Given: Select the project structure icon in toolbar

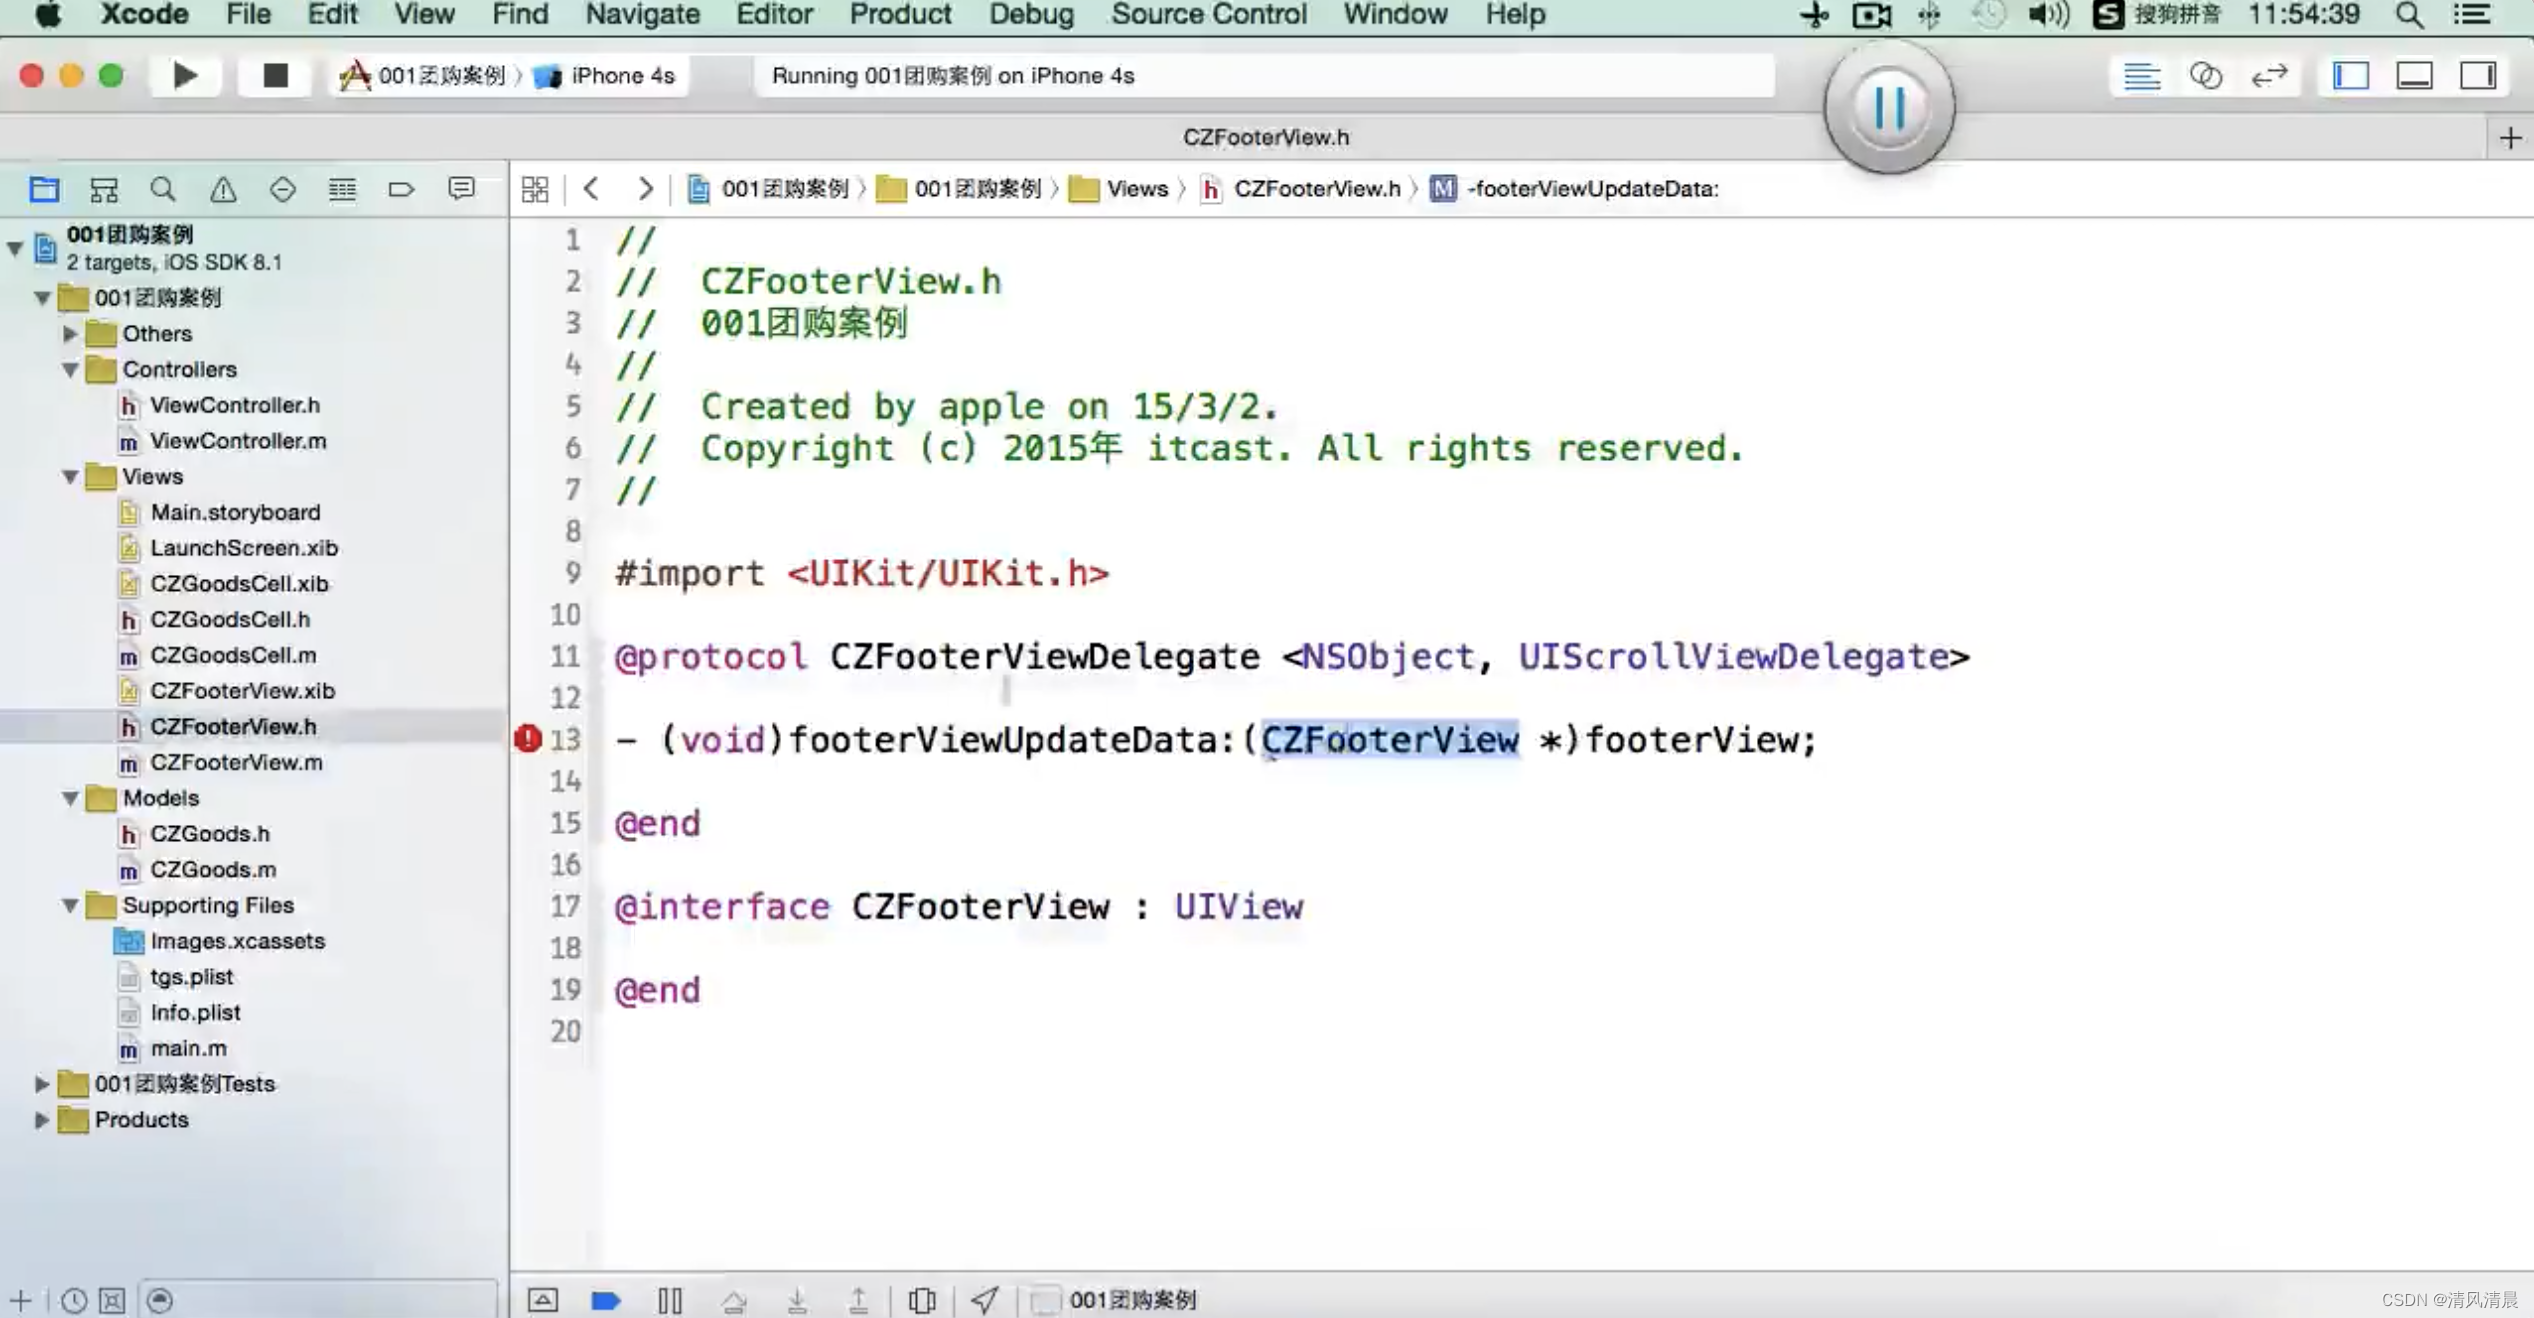Looking at the screenshot, I should click(x=44, y=186).
